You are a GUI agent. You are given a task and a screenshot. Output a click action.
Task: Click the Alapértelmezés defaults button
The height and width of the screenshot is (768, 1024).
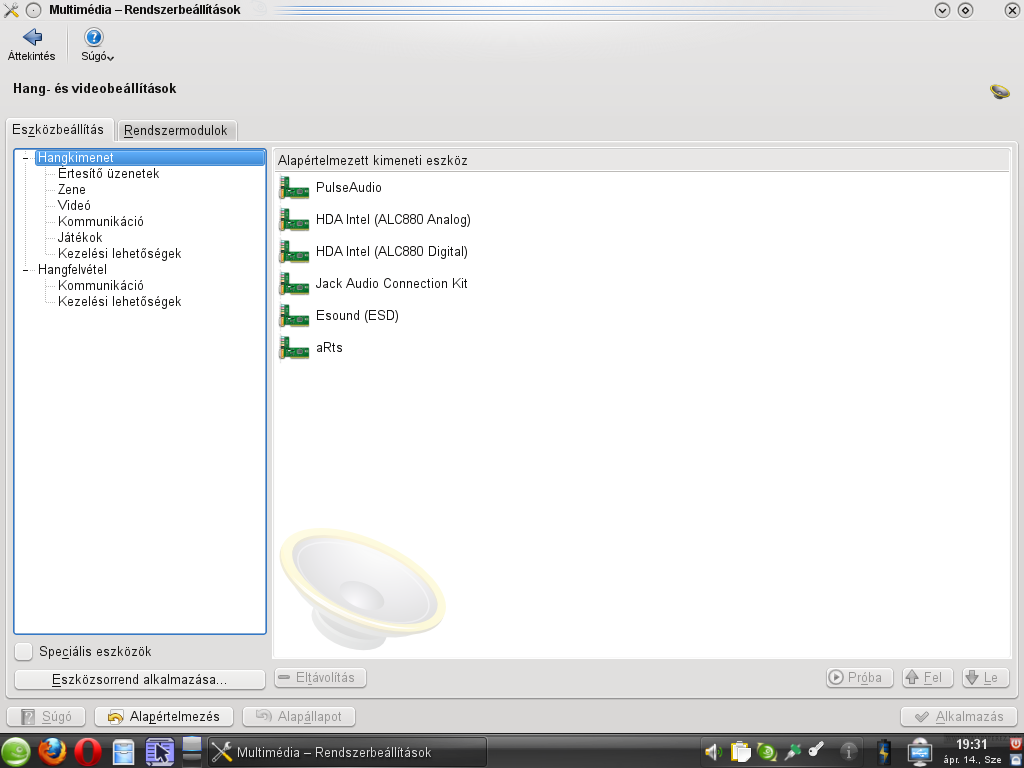click(164, 716)
